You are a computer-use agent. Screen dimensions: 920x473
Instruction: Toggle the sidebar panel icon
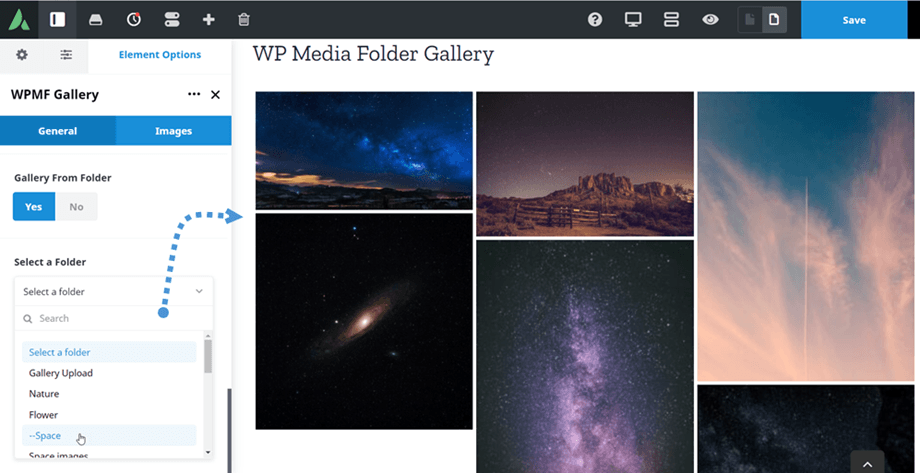click(58, 19)
